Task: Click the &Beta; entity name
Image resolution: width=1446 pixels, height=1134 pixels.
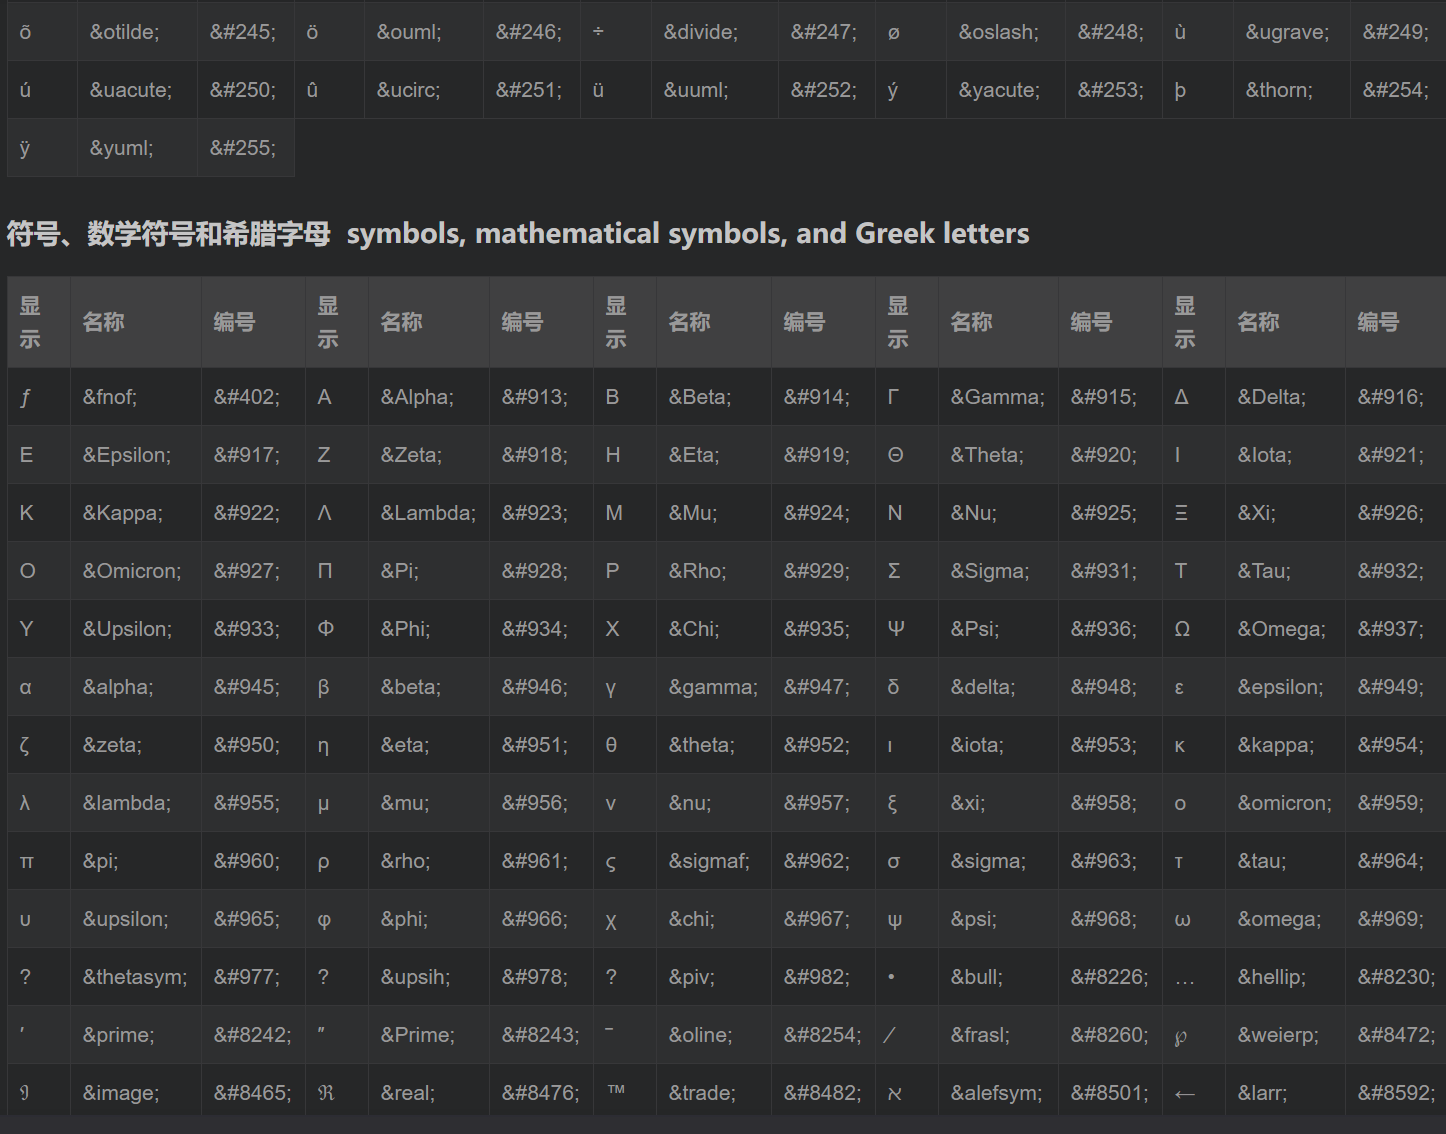Action: pos(700,397)
